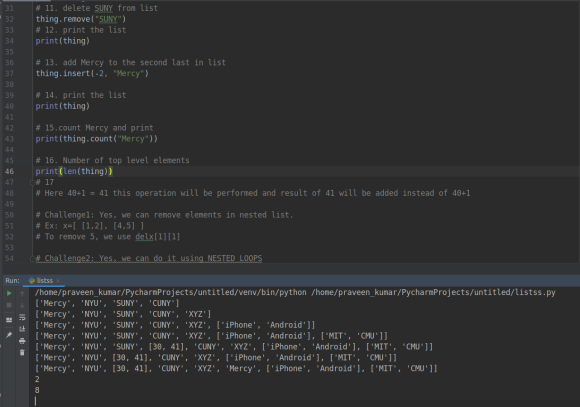The width and height of the screenshot is (580, 407).
Task: Restore the Run panel layout
Action: pyautogui.click(x=9, y=320)
